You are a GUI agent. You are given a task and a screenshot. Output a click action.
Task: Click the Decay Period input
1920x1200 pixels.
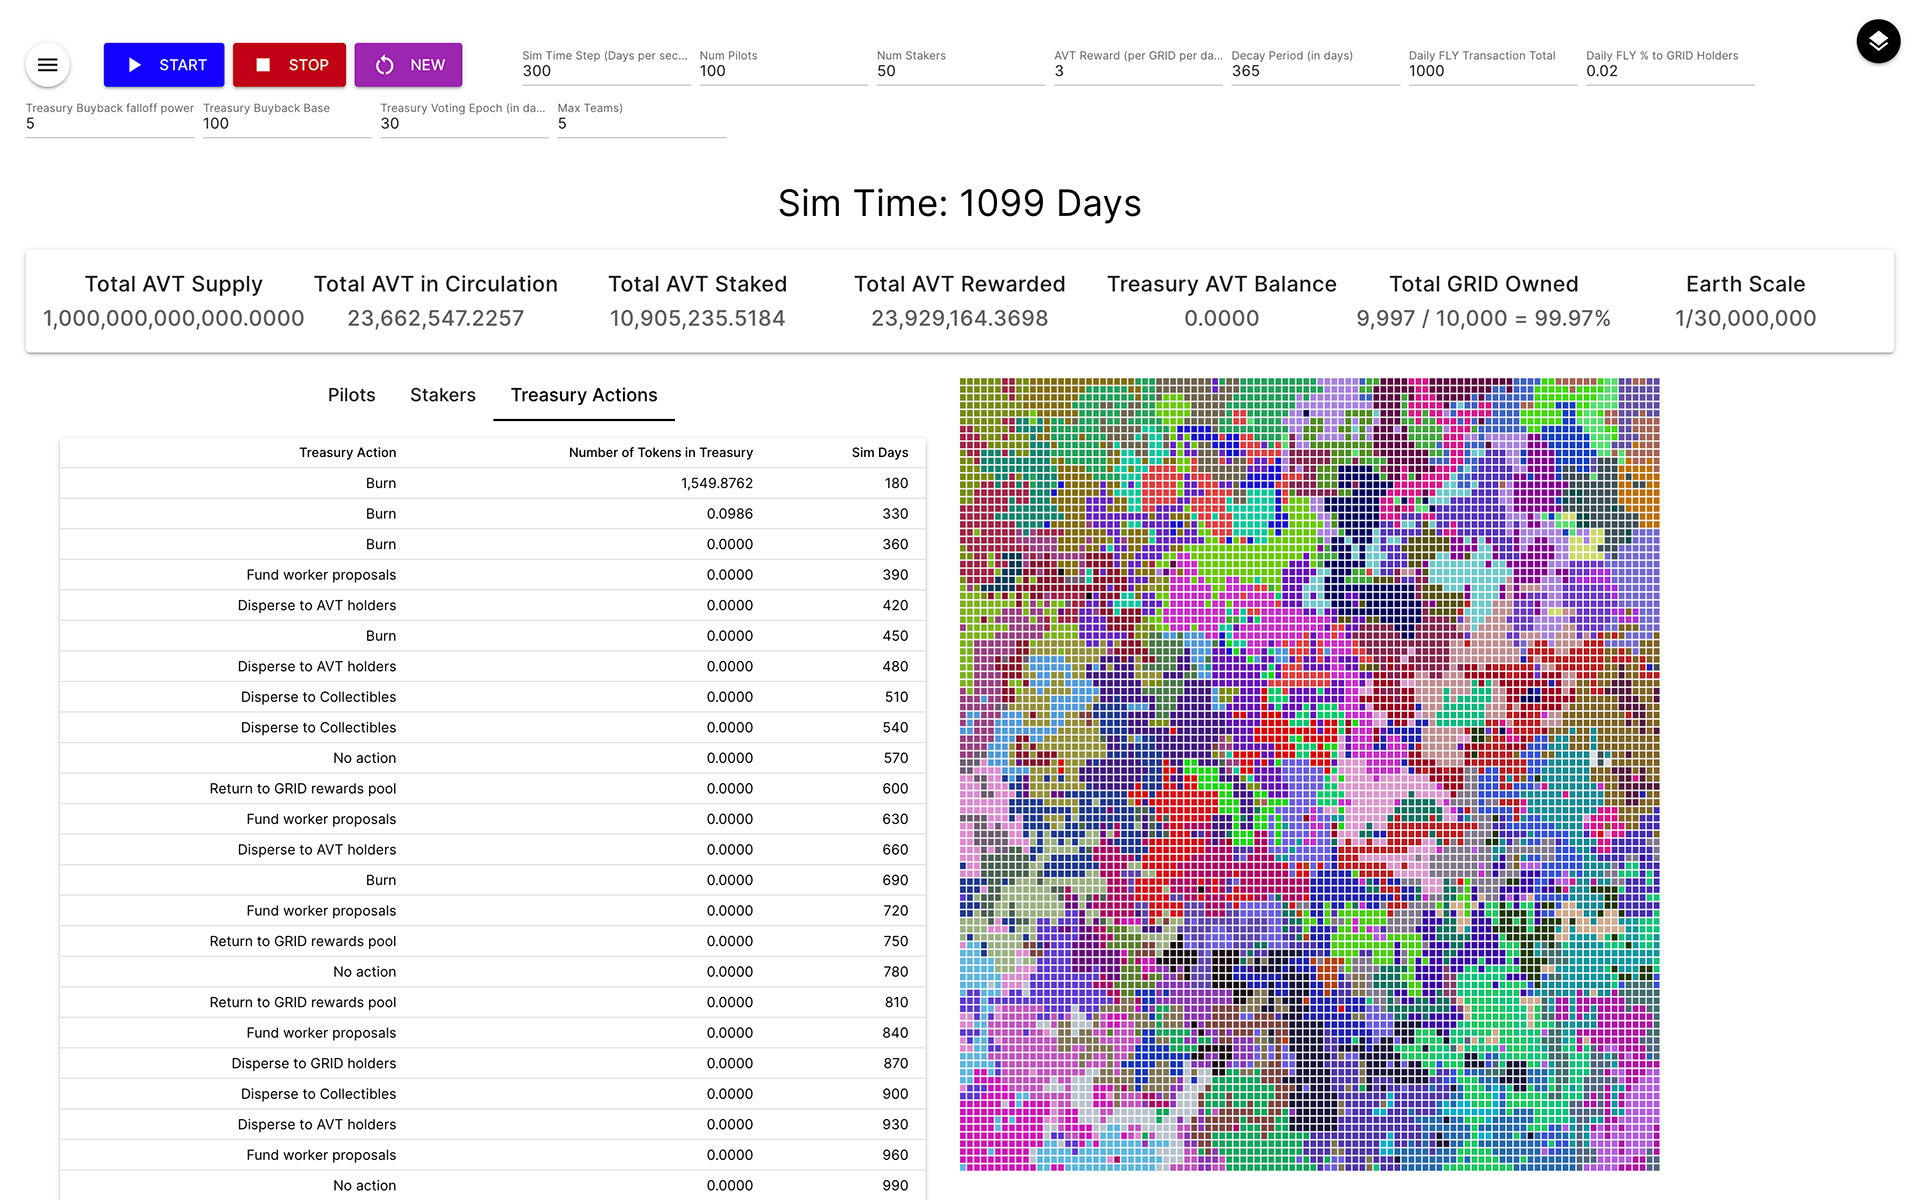pyautogui.click(x=1314, y=71)
